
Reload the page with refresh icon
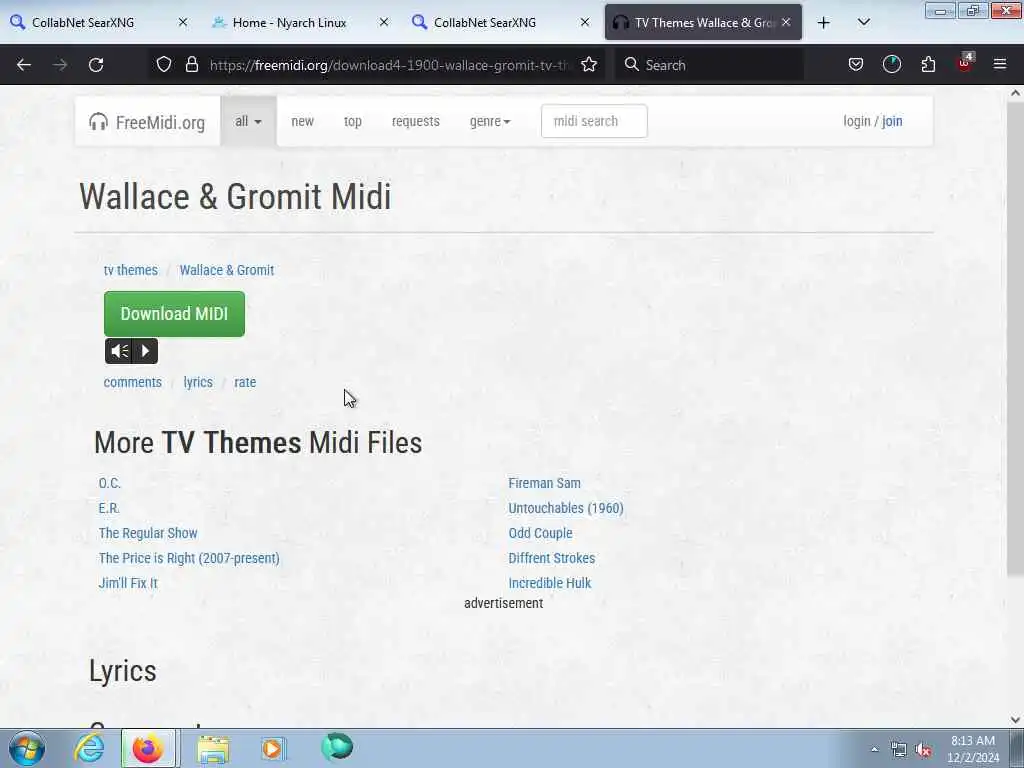(x=96, y=65)
